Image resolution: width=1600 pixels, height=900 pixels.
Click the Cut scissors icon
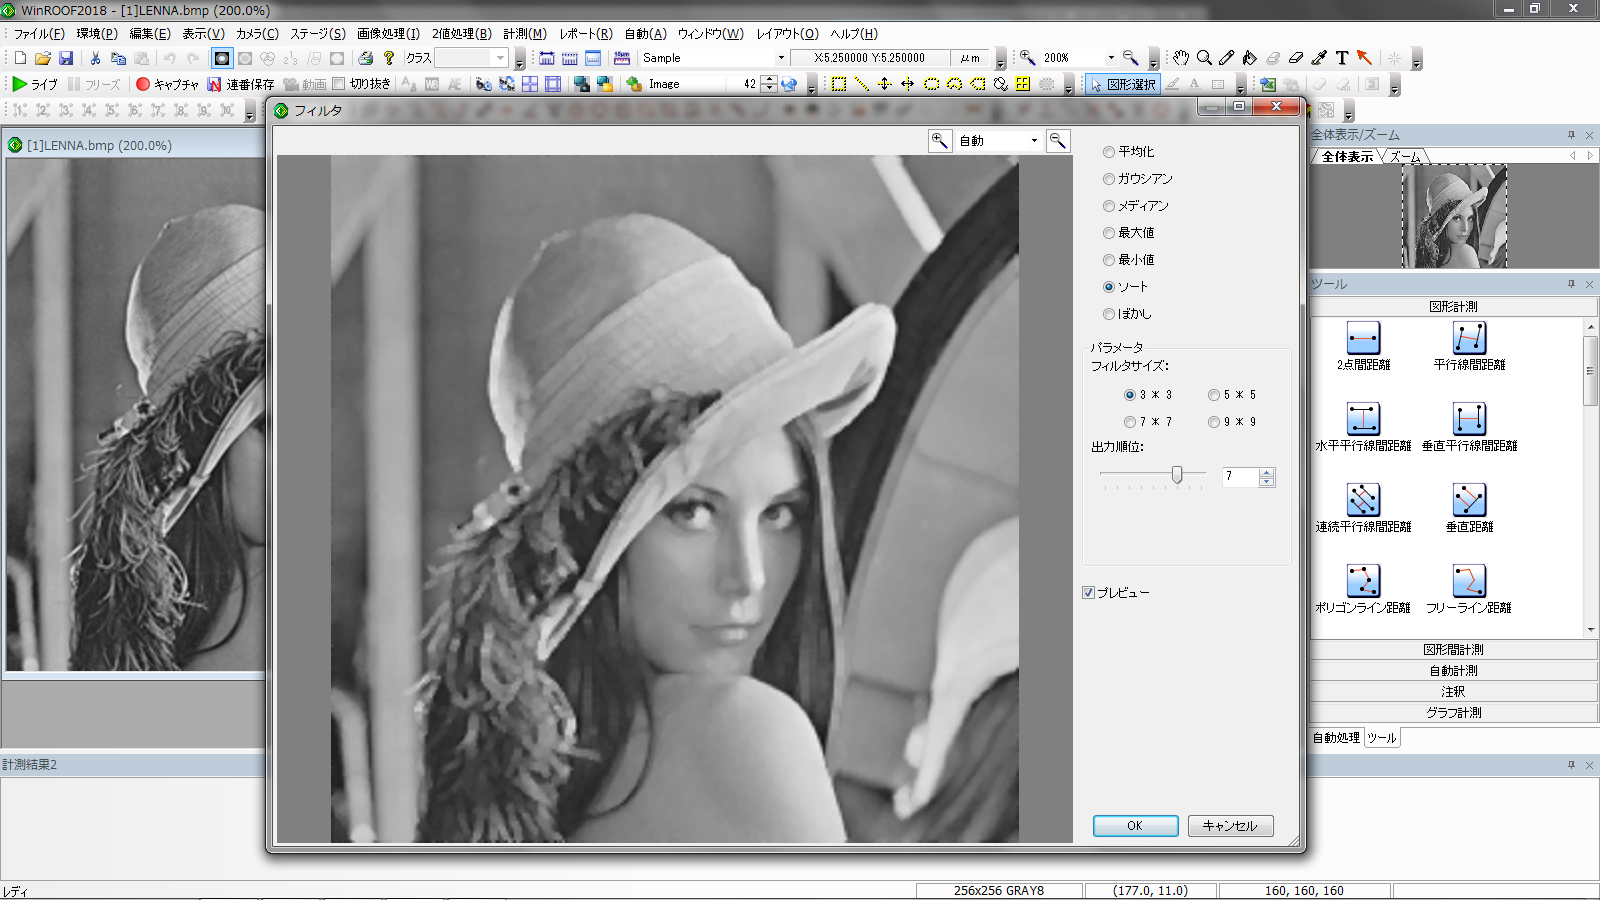coord(95,58)
